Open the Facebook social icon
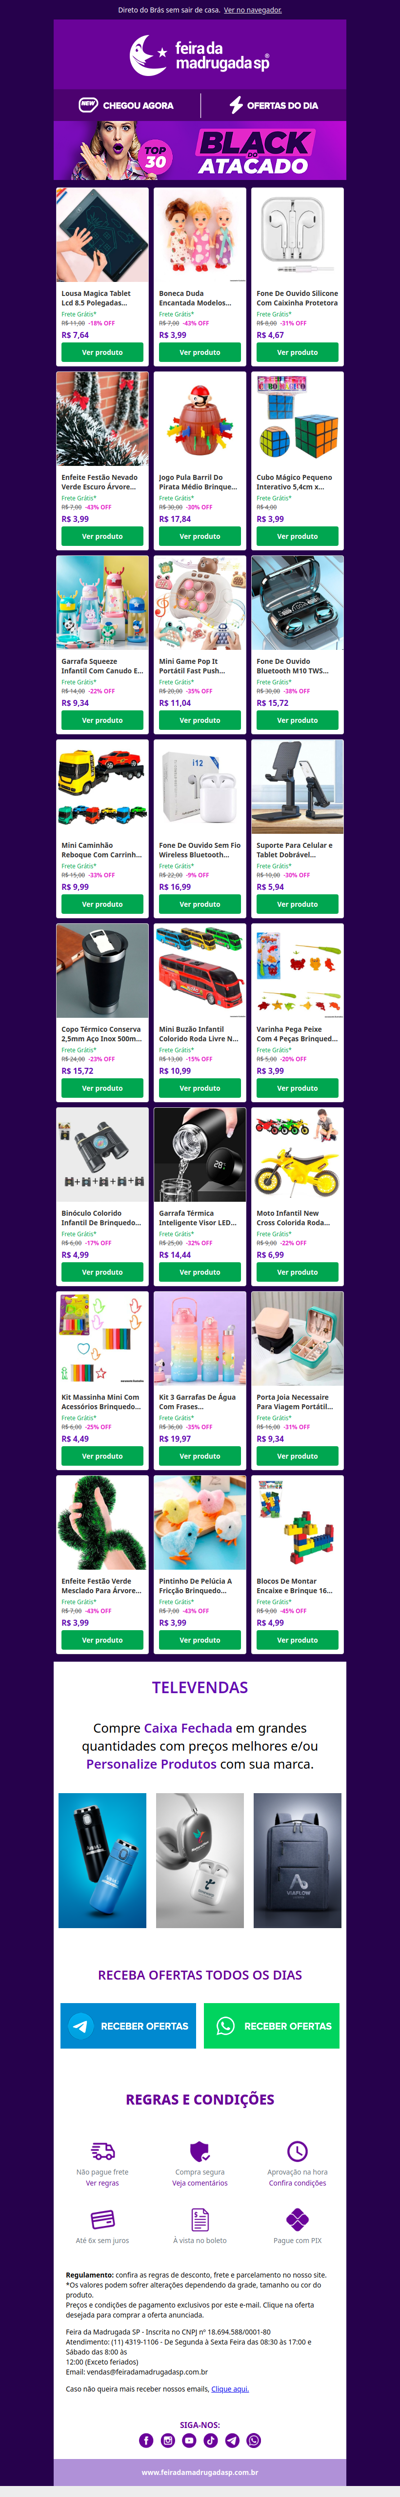 [146, 2440]
